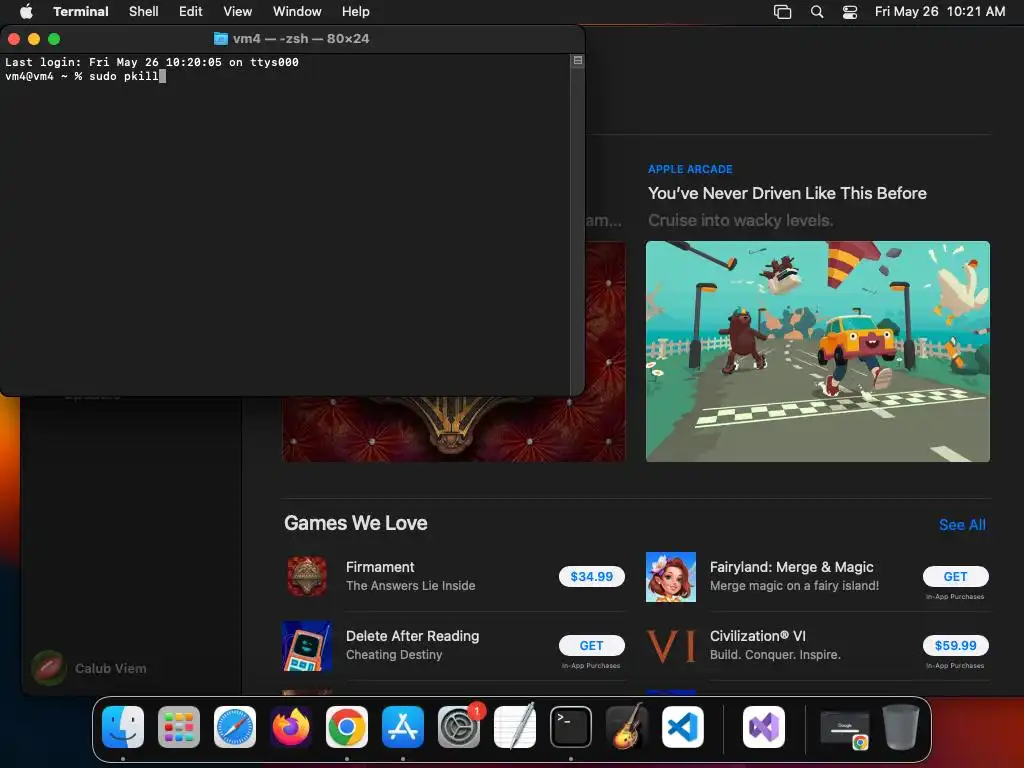Get Fairyland: Merge & Magic
The height and width of the screenshot is (768, 1024).
[955, 577]
